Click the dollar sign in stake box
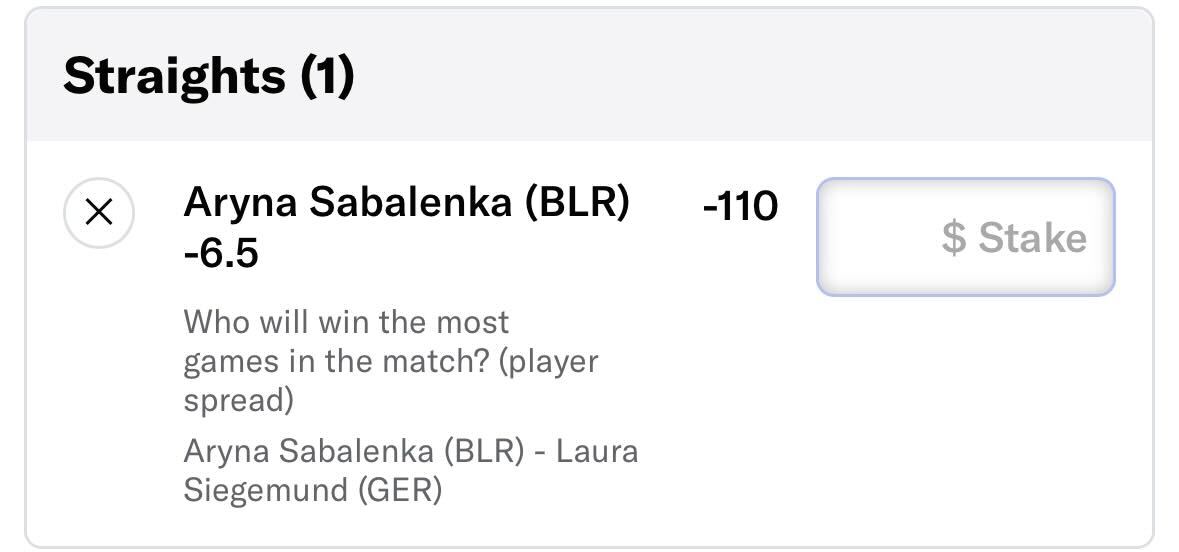Viewport: 1179px width, 552px height. coord(953,238)
